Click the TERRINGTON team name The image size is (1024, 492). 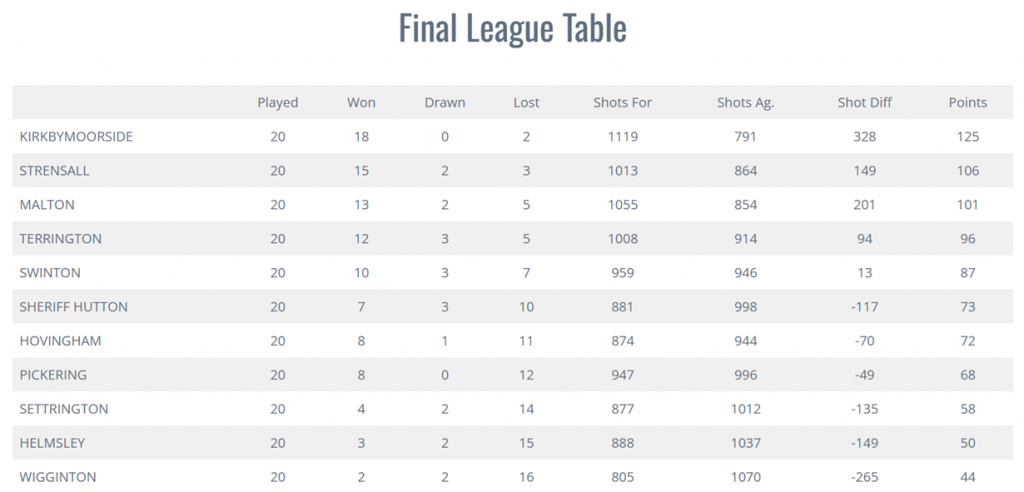pyautogui.click(x=61, y=238)
